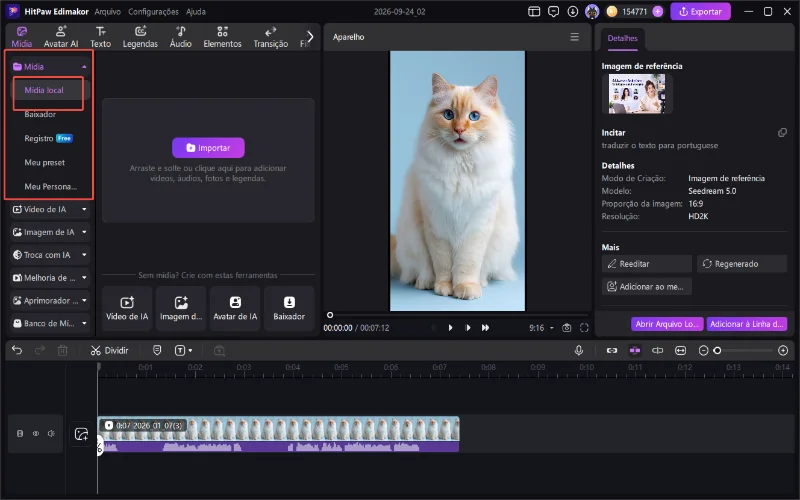Click the timeline ruler at 0:05
The image size is (800, 500).
pyautogui.click(x=341, y=367)
